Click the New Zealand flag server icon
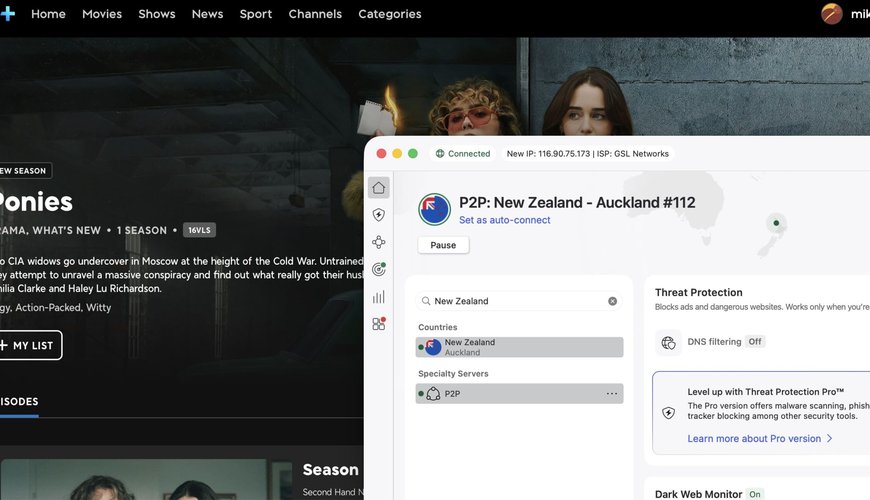Screen dimensions: 870x500 [x=434, y=209]
